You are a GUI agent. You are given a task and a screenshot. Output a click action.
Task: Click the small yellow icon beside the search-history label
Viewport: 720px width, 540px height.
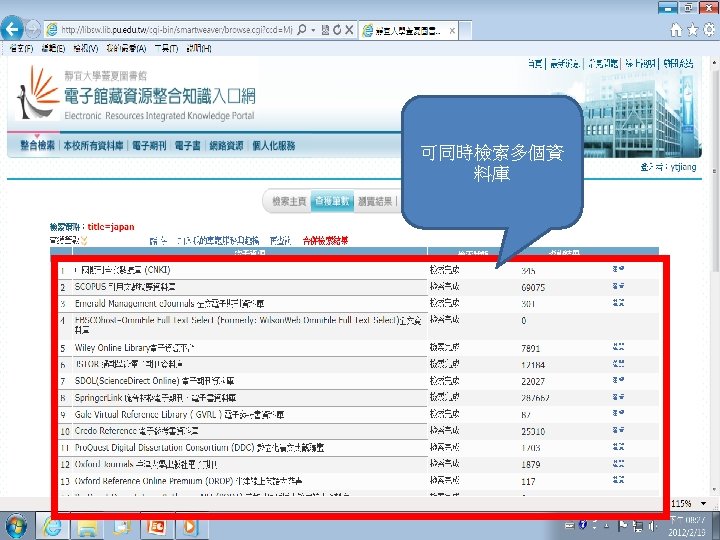(84, 240)
